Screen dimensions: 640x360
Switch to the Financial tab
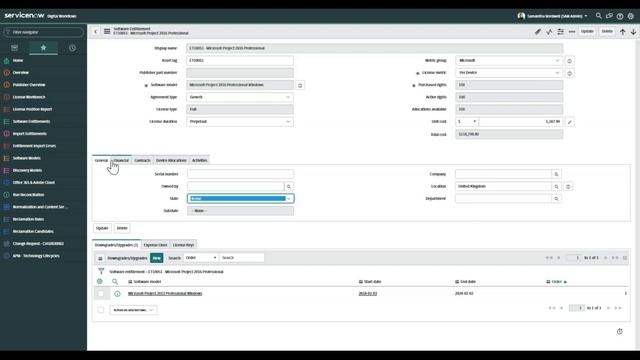click(x=121, y=160)
